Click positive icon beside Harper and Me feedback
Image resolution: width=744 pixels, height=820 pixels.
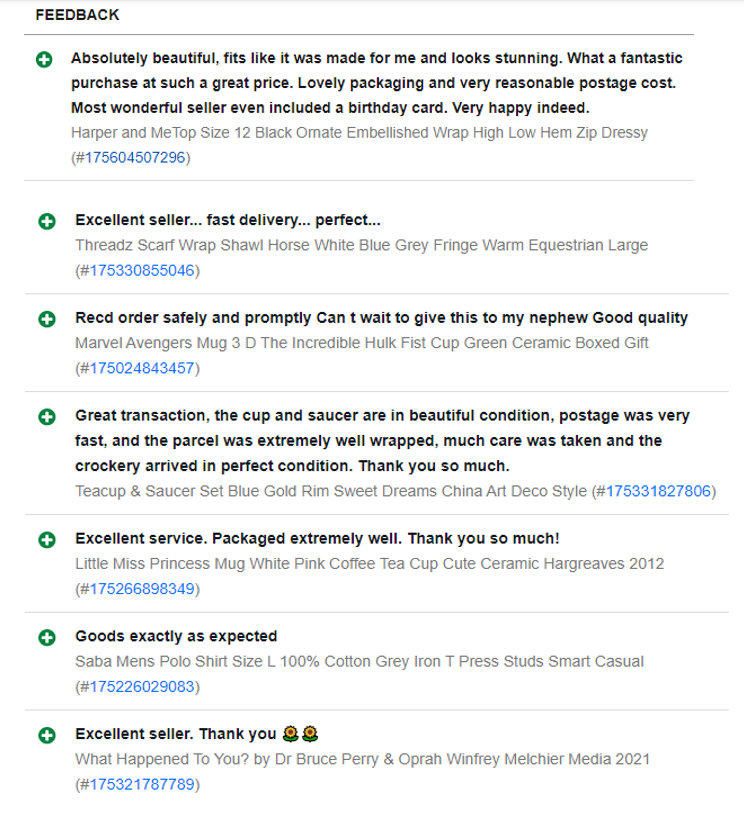point(44,60)
